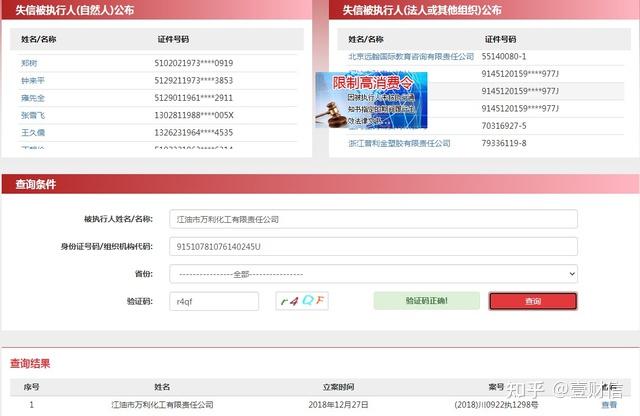Refresh the captcha image r4QF
This screenshot has width=640, height=416.
tap(302, 301)
